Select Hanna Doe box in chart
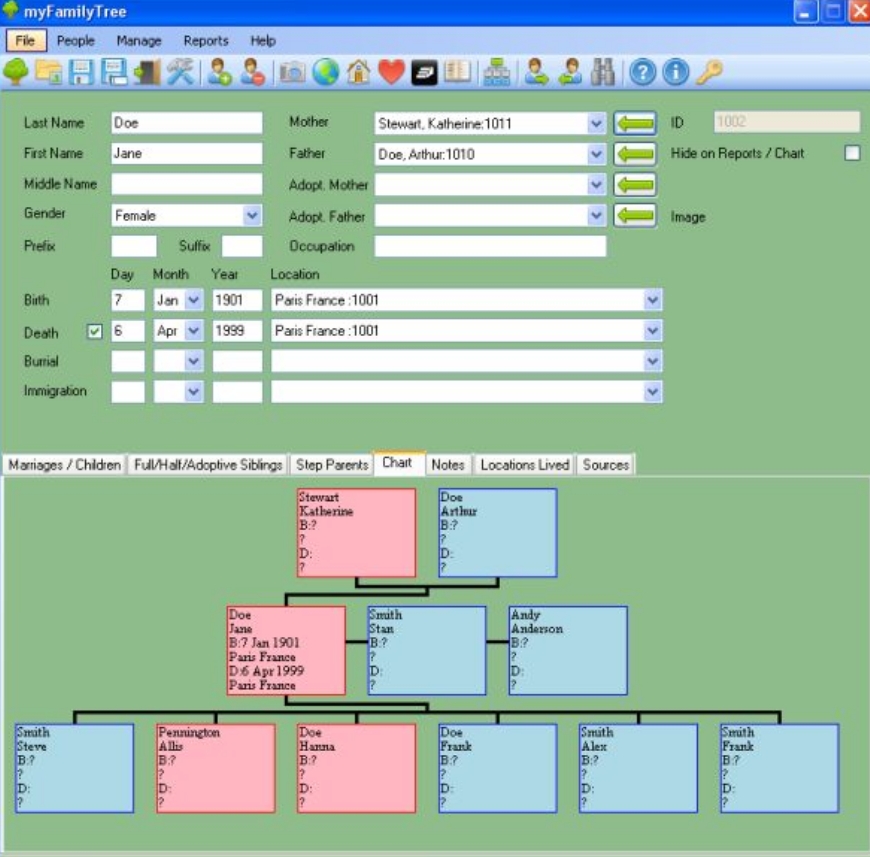This screenshot has height=857, width=870. (x=356, y=767)
